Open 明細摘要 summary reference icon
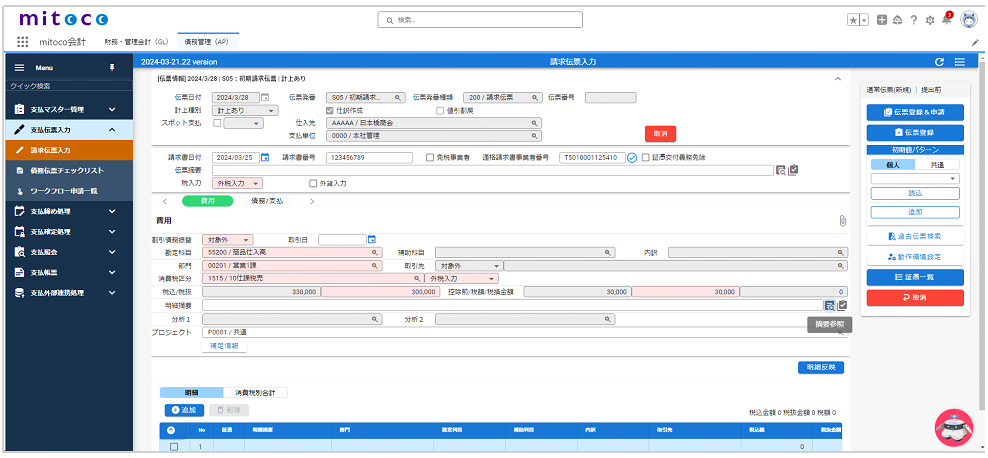This screenshot has width=988, height=458. pyautogui.click(x=830, y=306)
